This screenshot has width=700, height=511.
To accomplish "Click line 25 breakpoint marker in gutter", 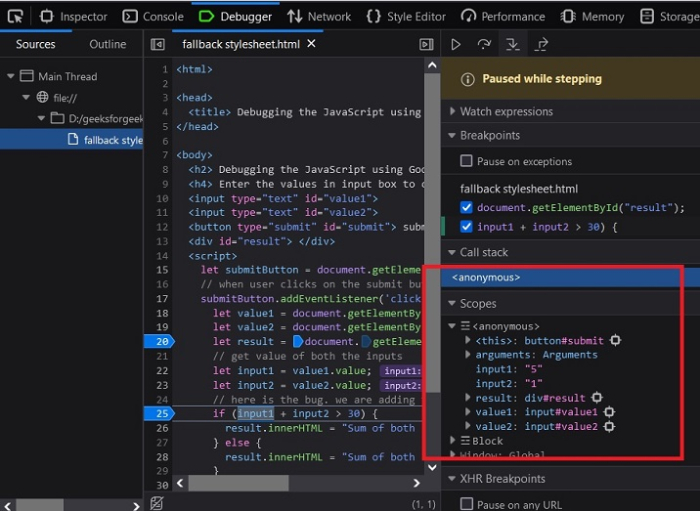I will [x=160, y=413].
